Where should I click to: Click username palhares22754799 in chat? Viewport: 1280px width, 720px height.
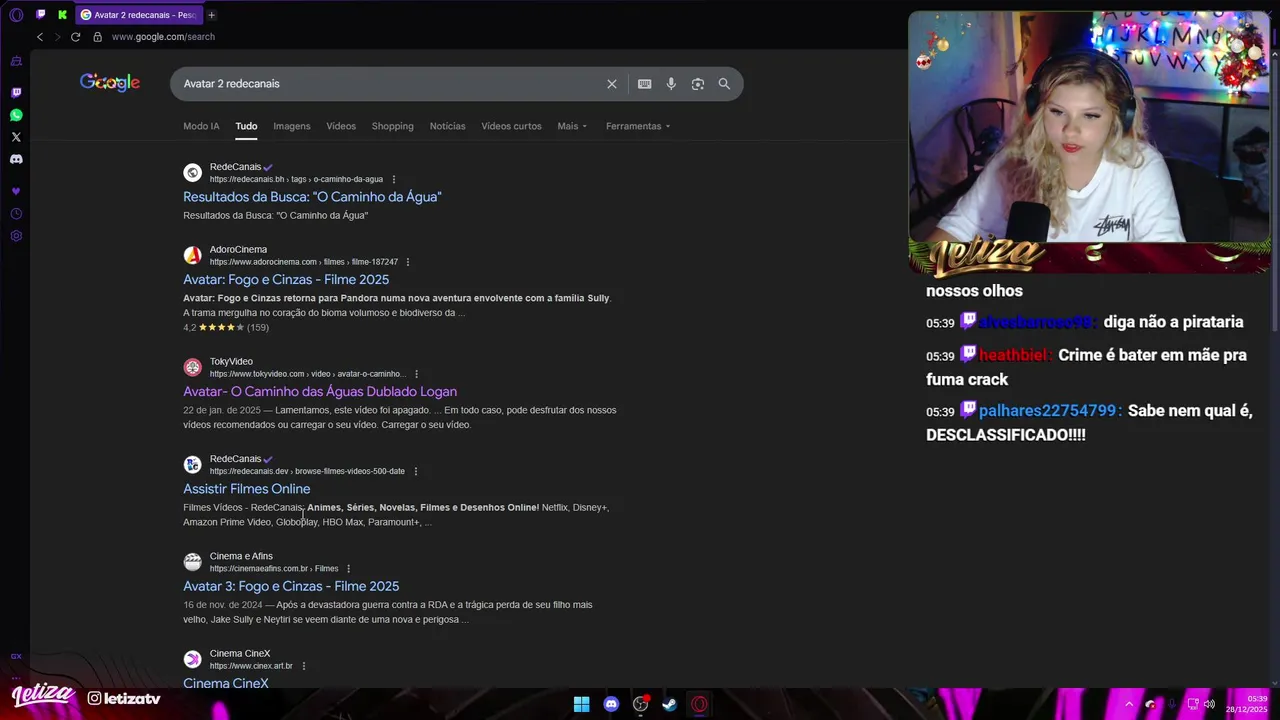click(x=1047, y=411)
